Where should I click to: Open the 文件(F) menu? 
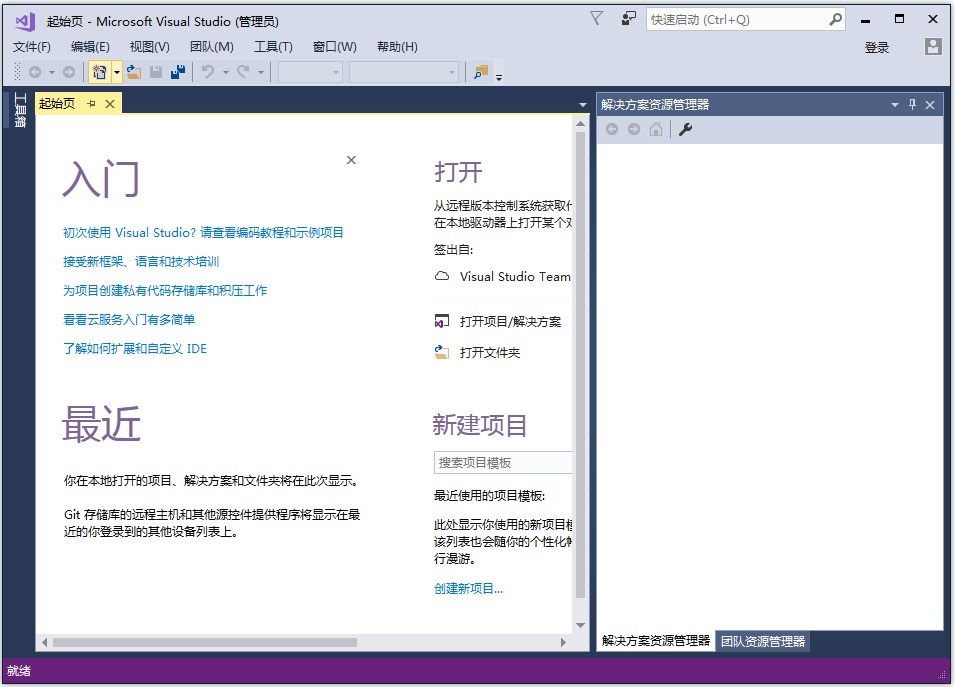point(32,47)
